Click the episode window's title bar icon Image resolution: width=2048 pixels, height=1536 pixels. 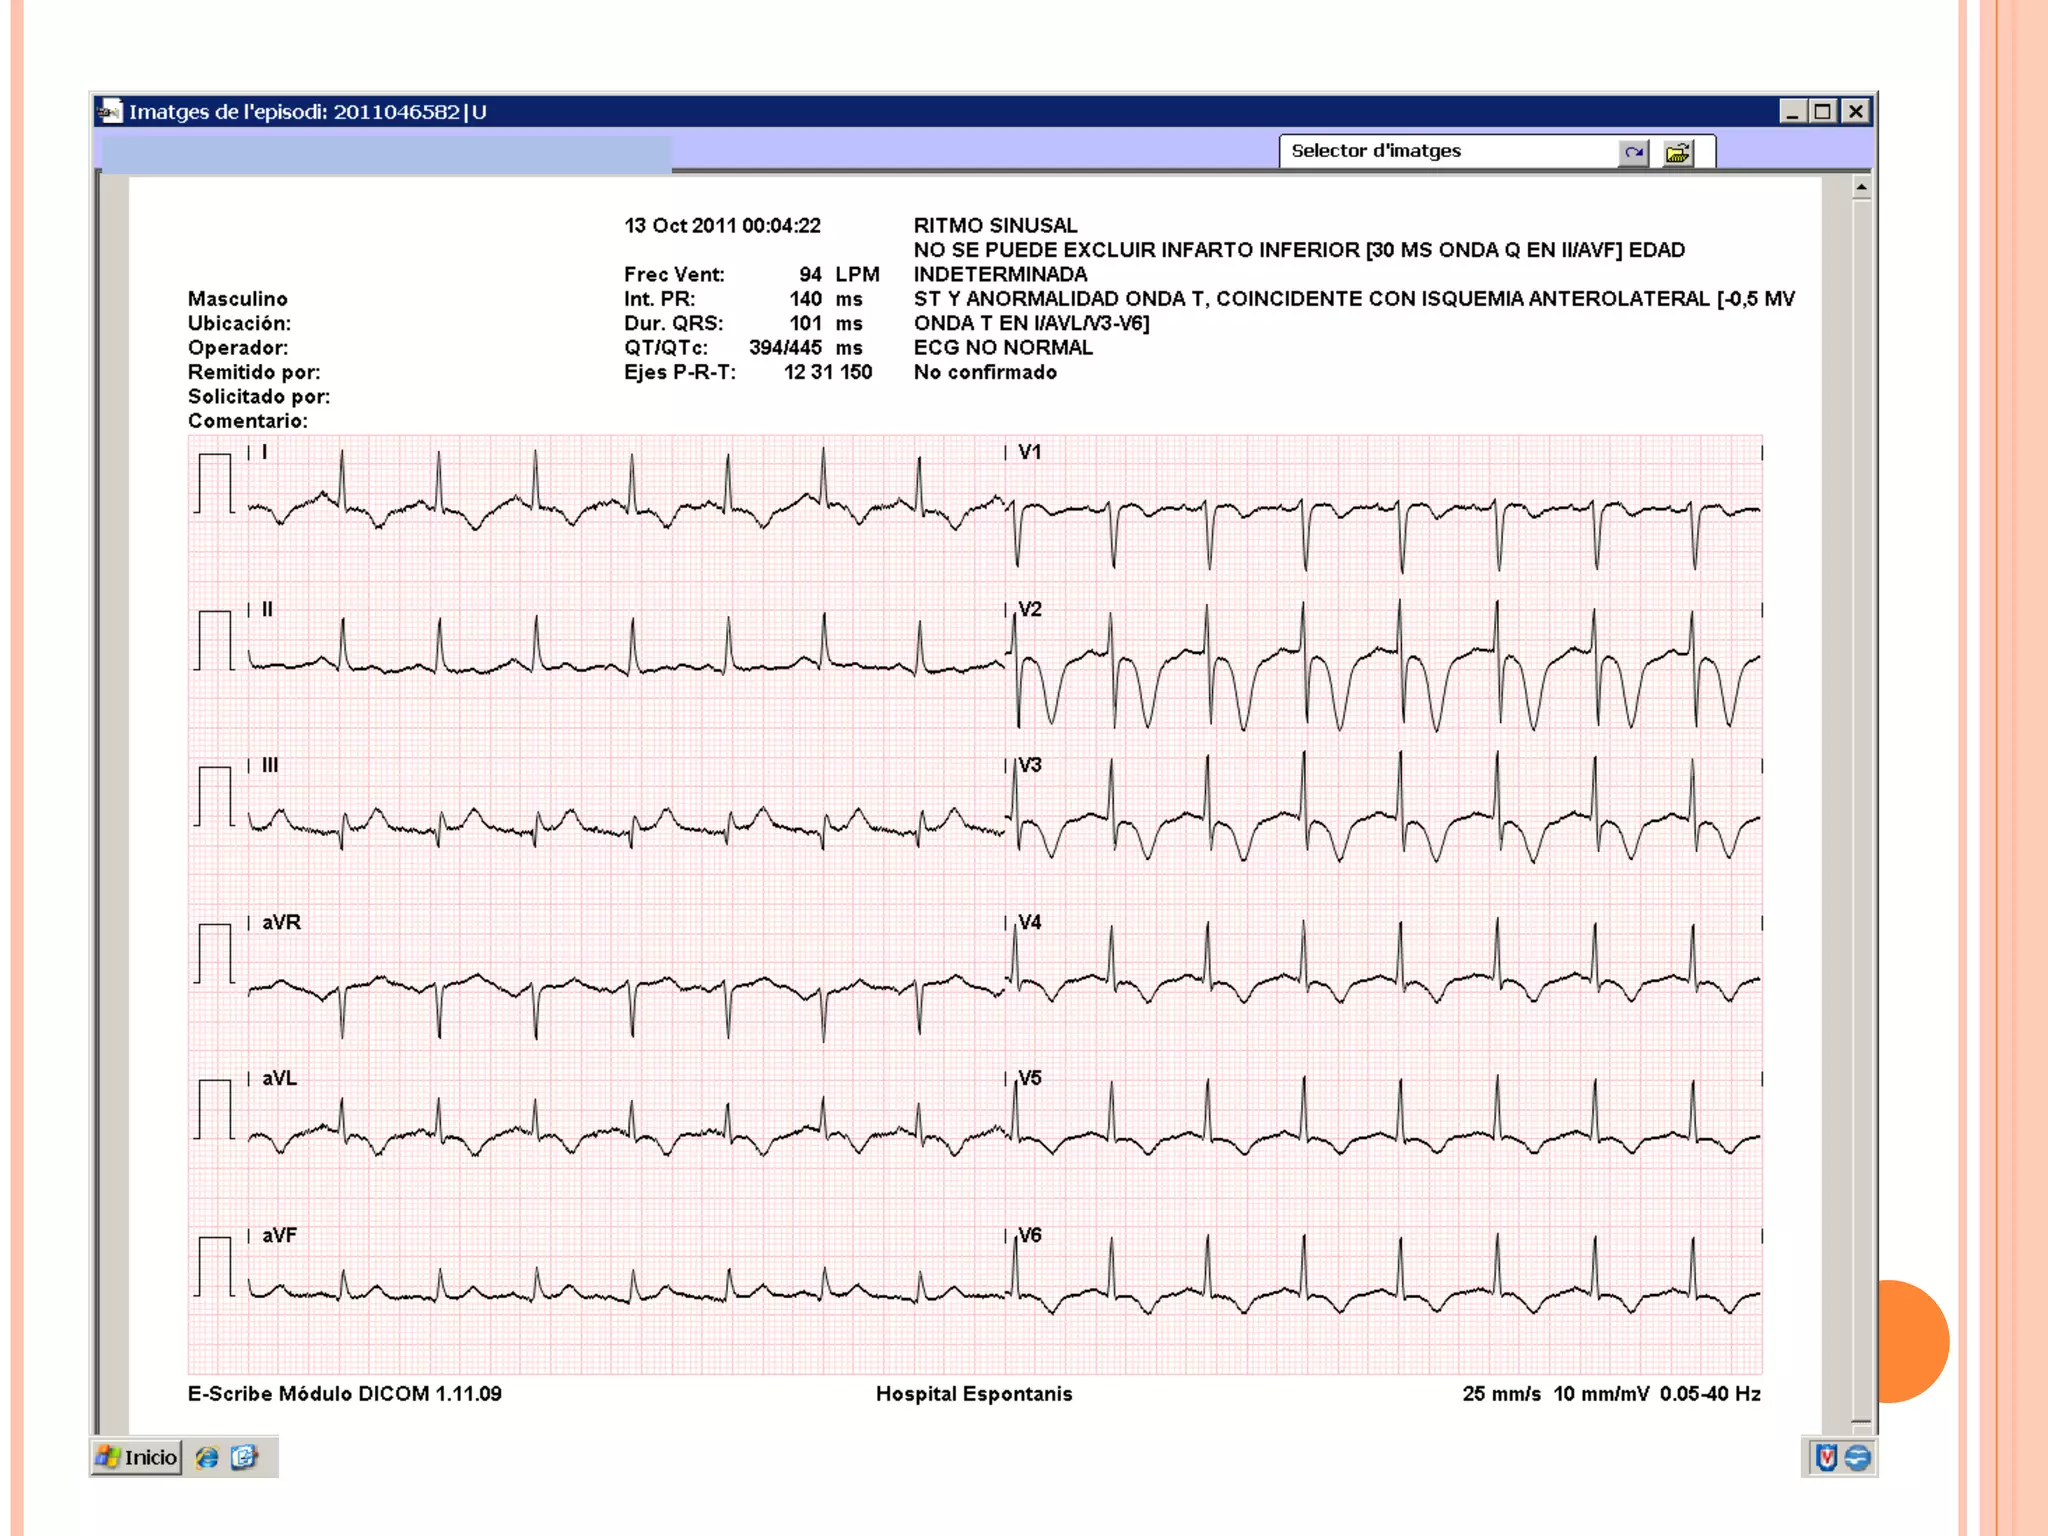click(x=110, y=111)
